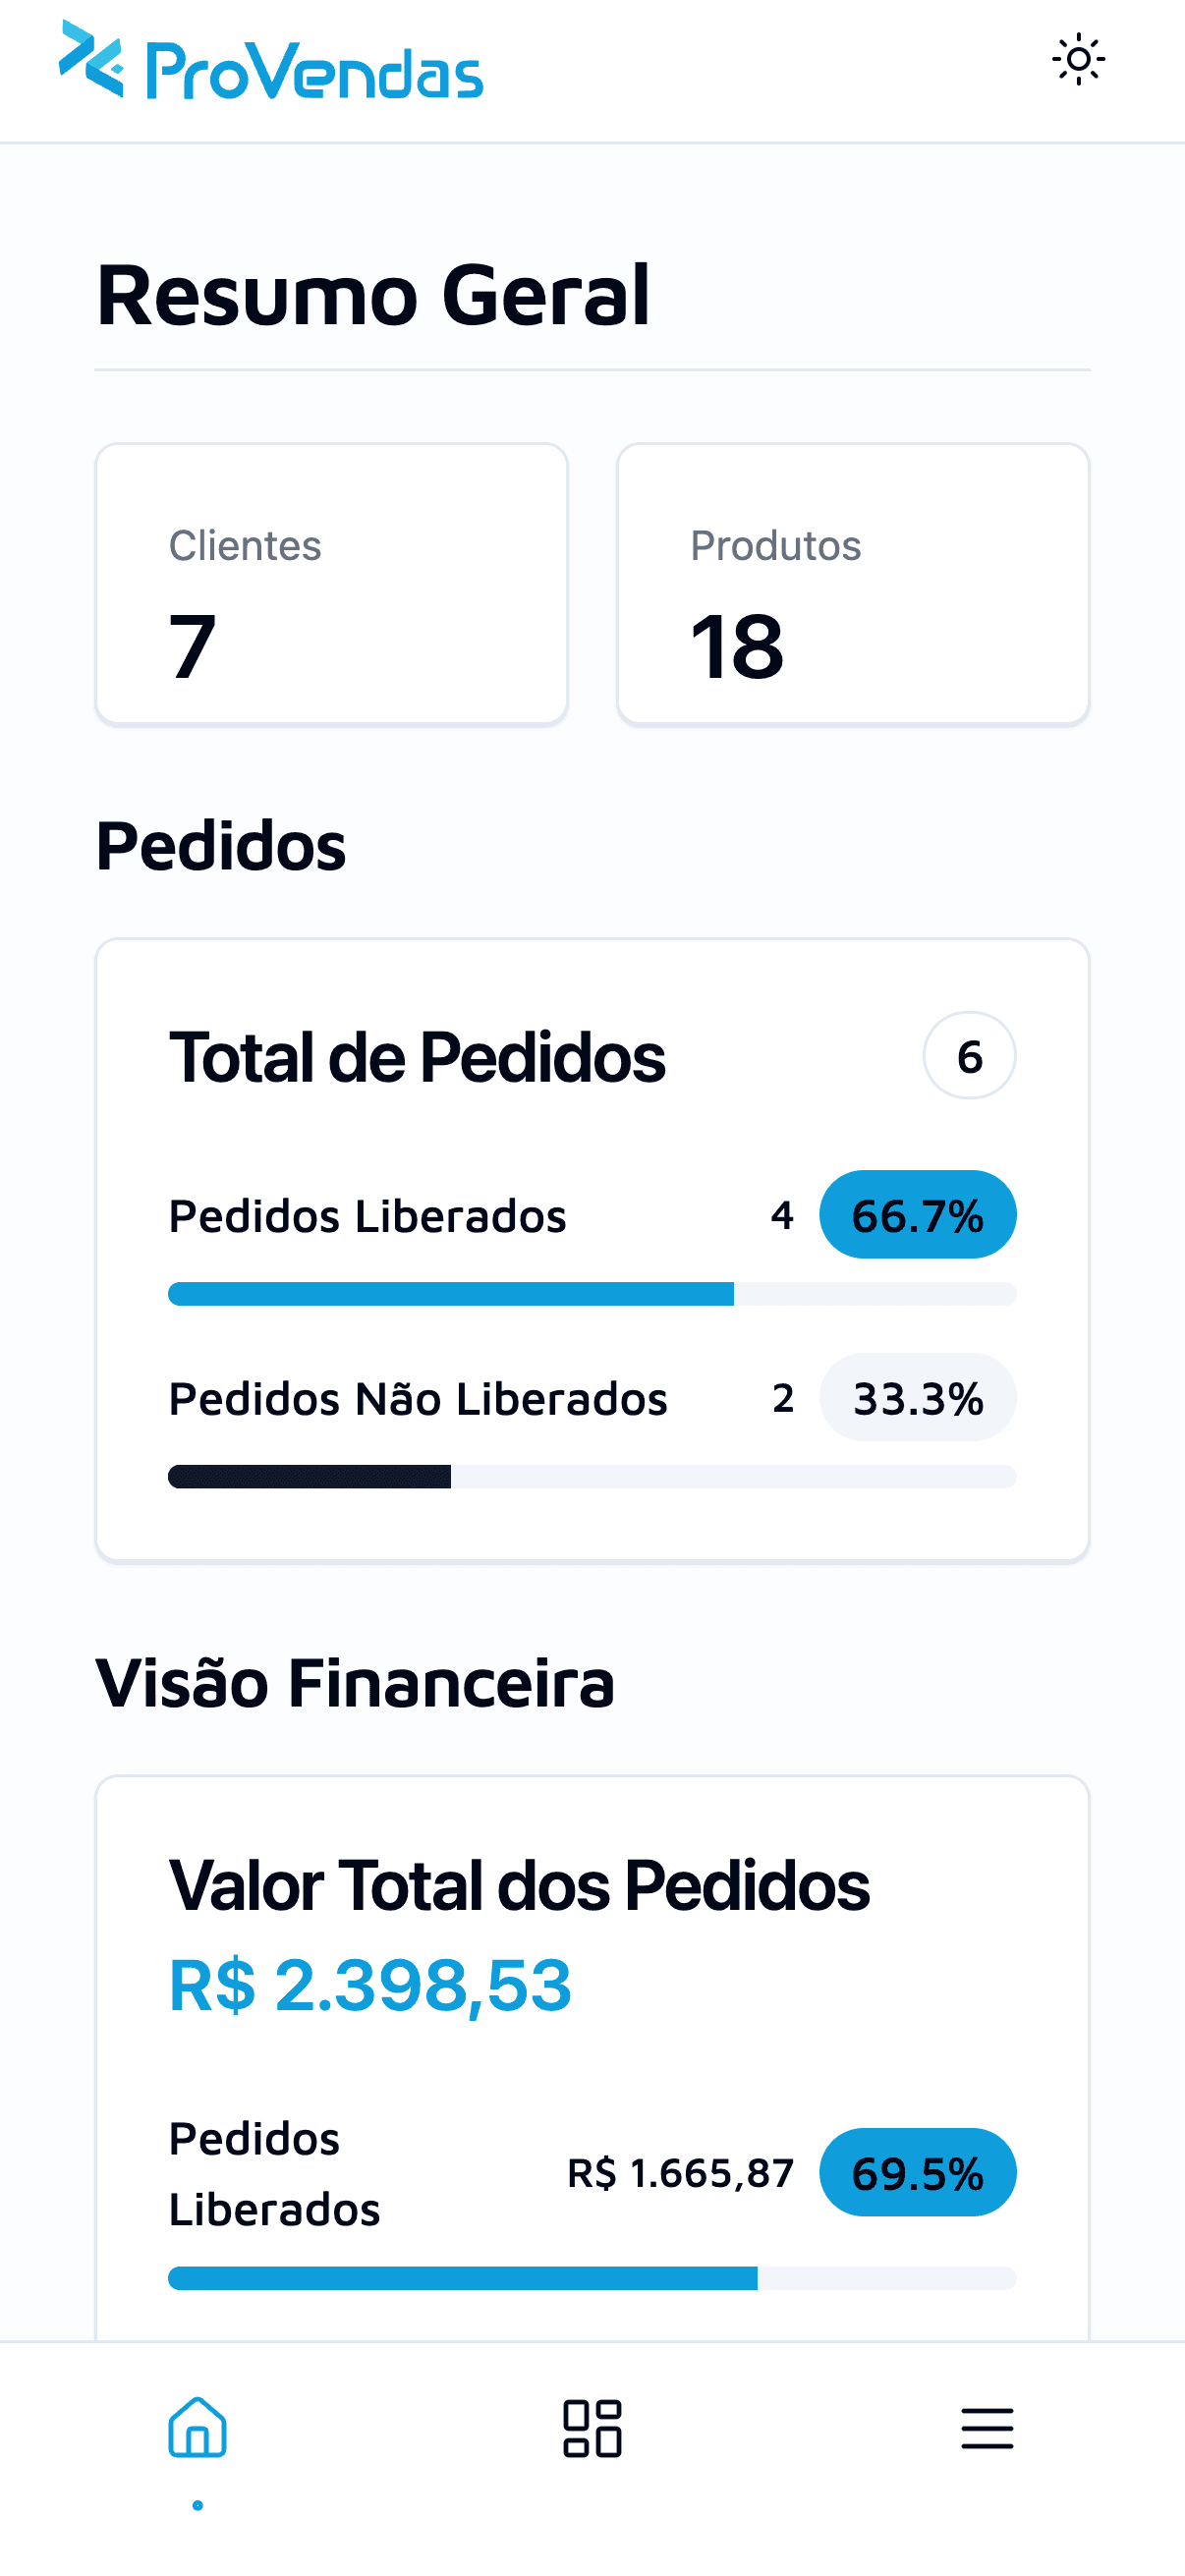Click the financial Pedidos Liberados progress bar

[592, 2279]
